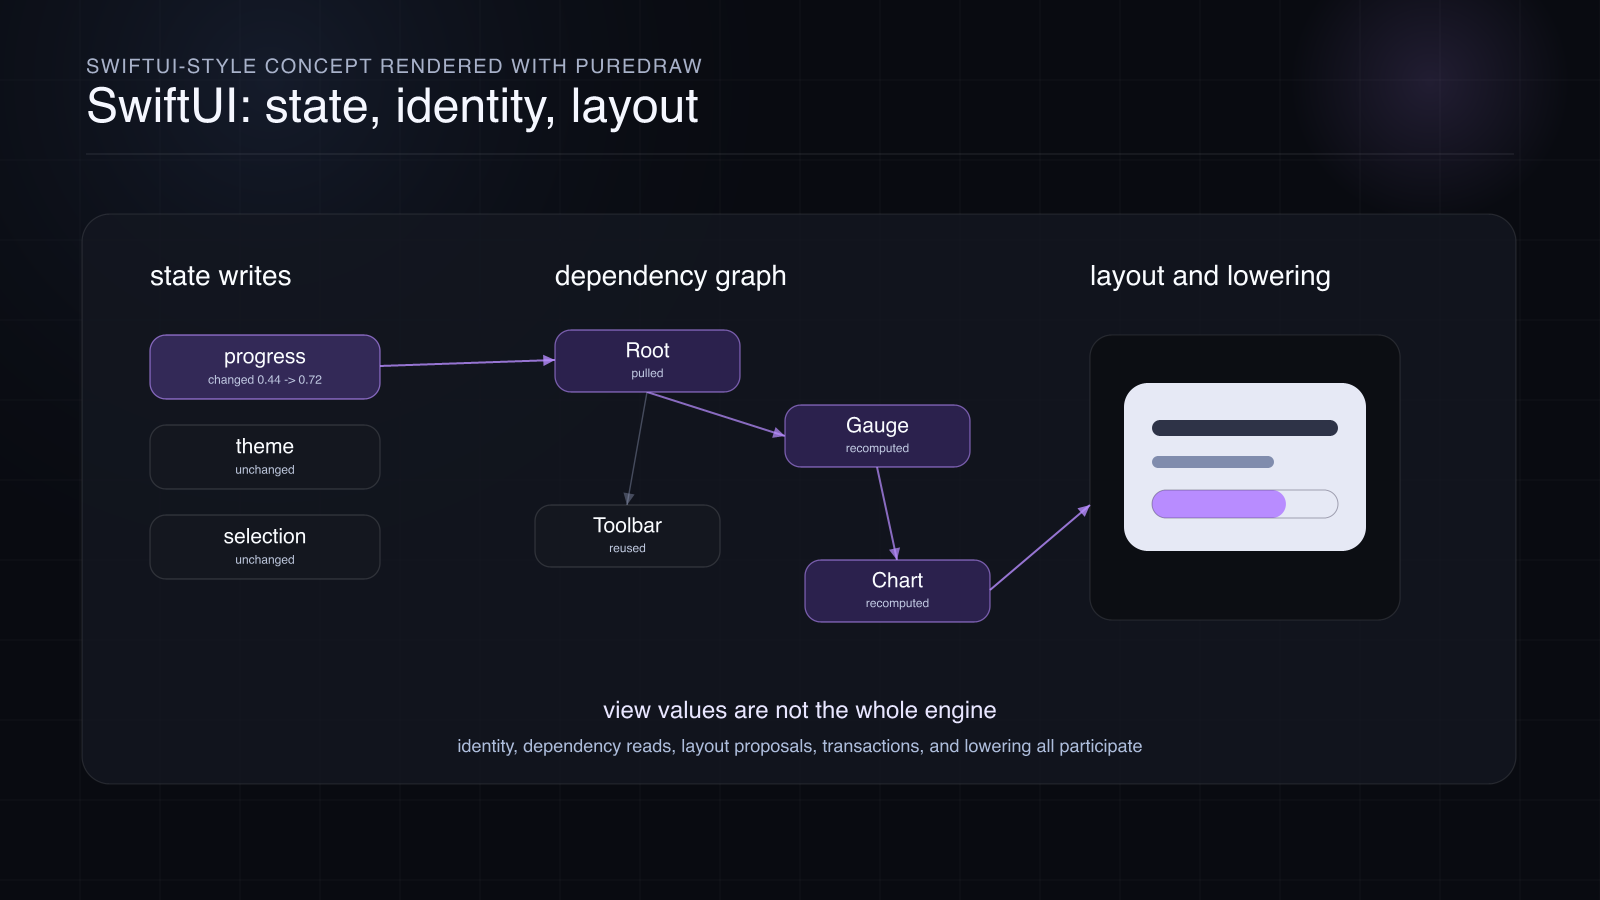Click the dark title bar in preview card
Image resolution: width=1600 pixels, height=900 pixels.
(x=1245, y=428)
